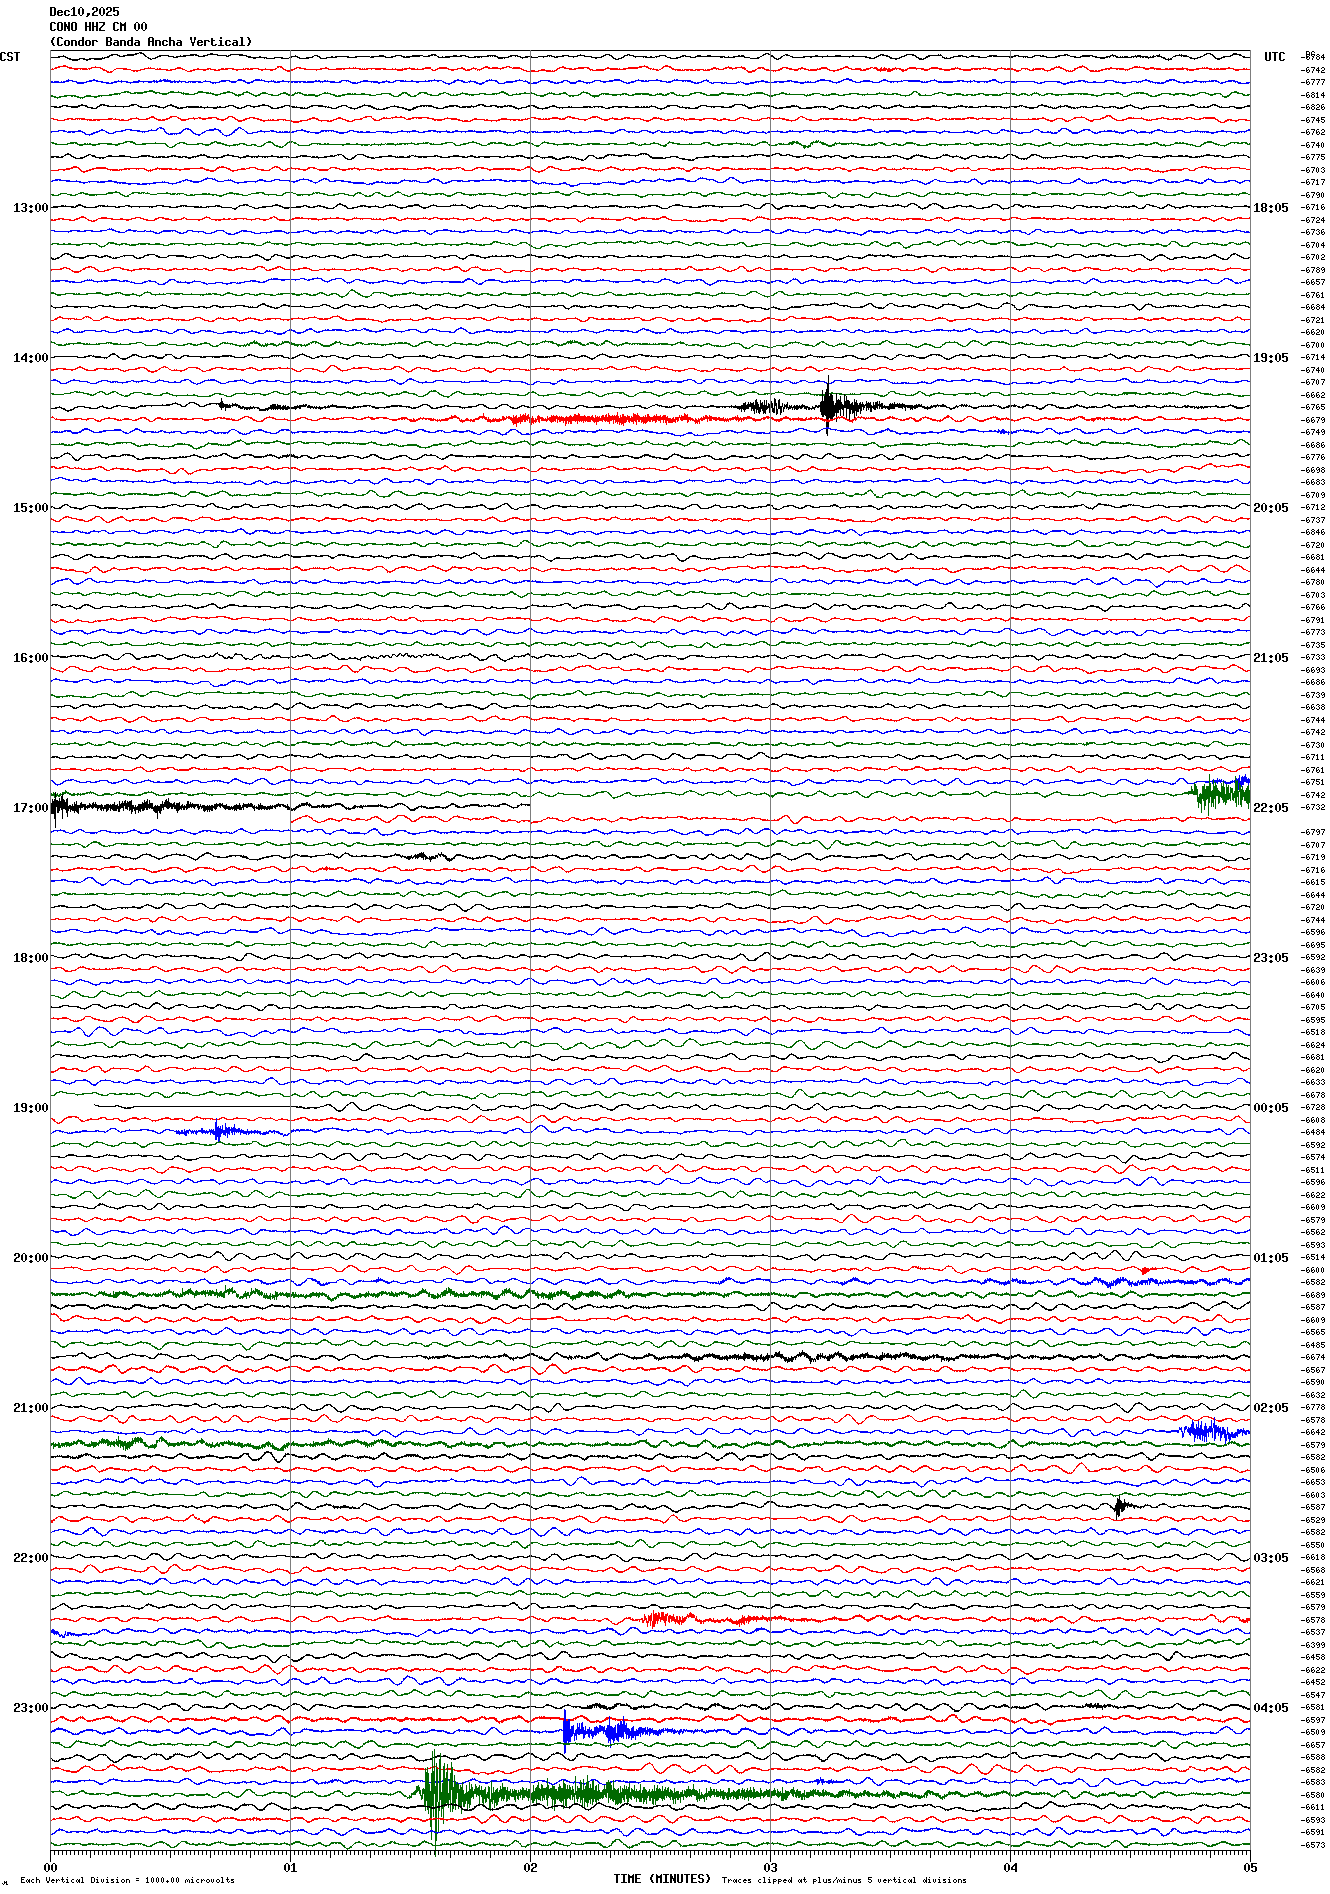Viewport: 1330px width, 1894px height.
Task: Click the red marker dot near 20:00 row
Action: [1145, 1271]
